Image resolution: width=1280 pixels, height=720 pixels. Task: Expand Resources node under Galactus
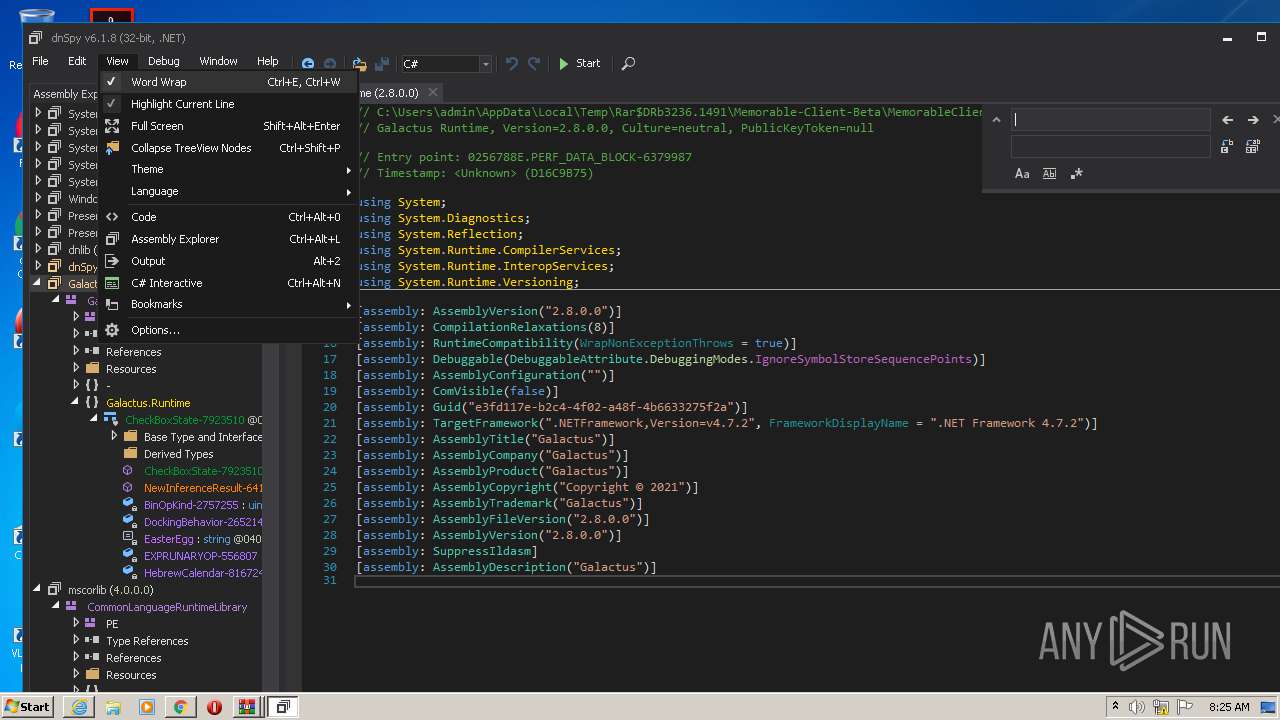75,368
